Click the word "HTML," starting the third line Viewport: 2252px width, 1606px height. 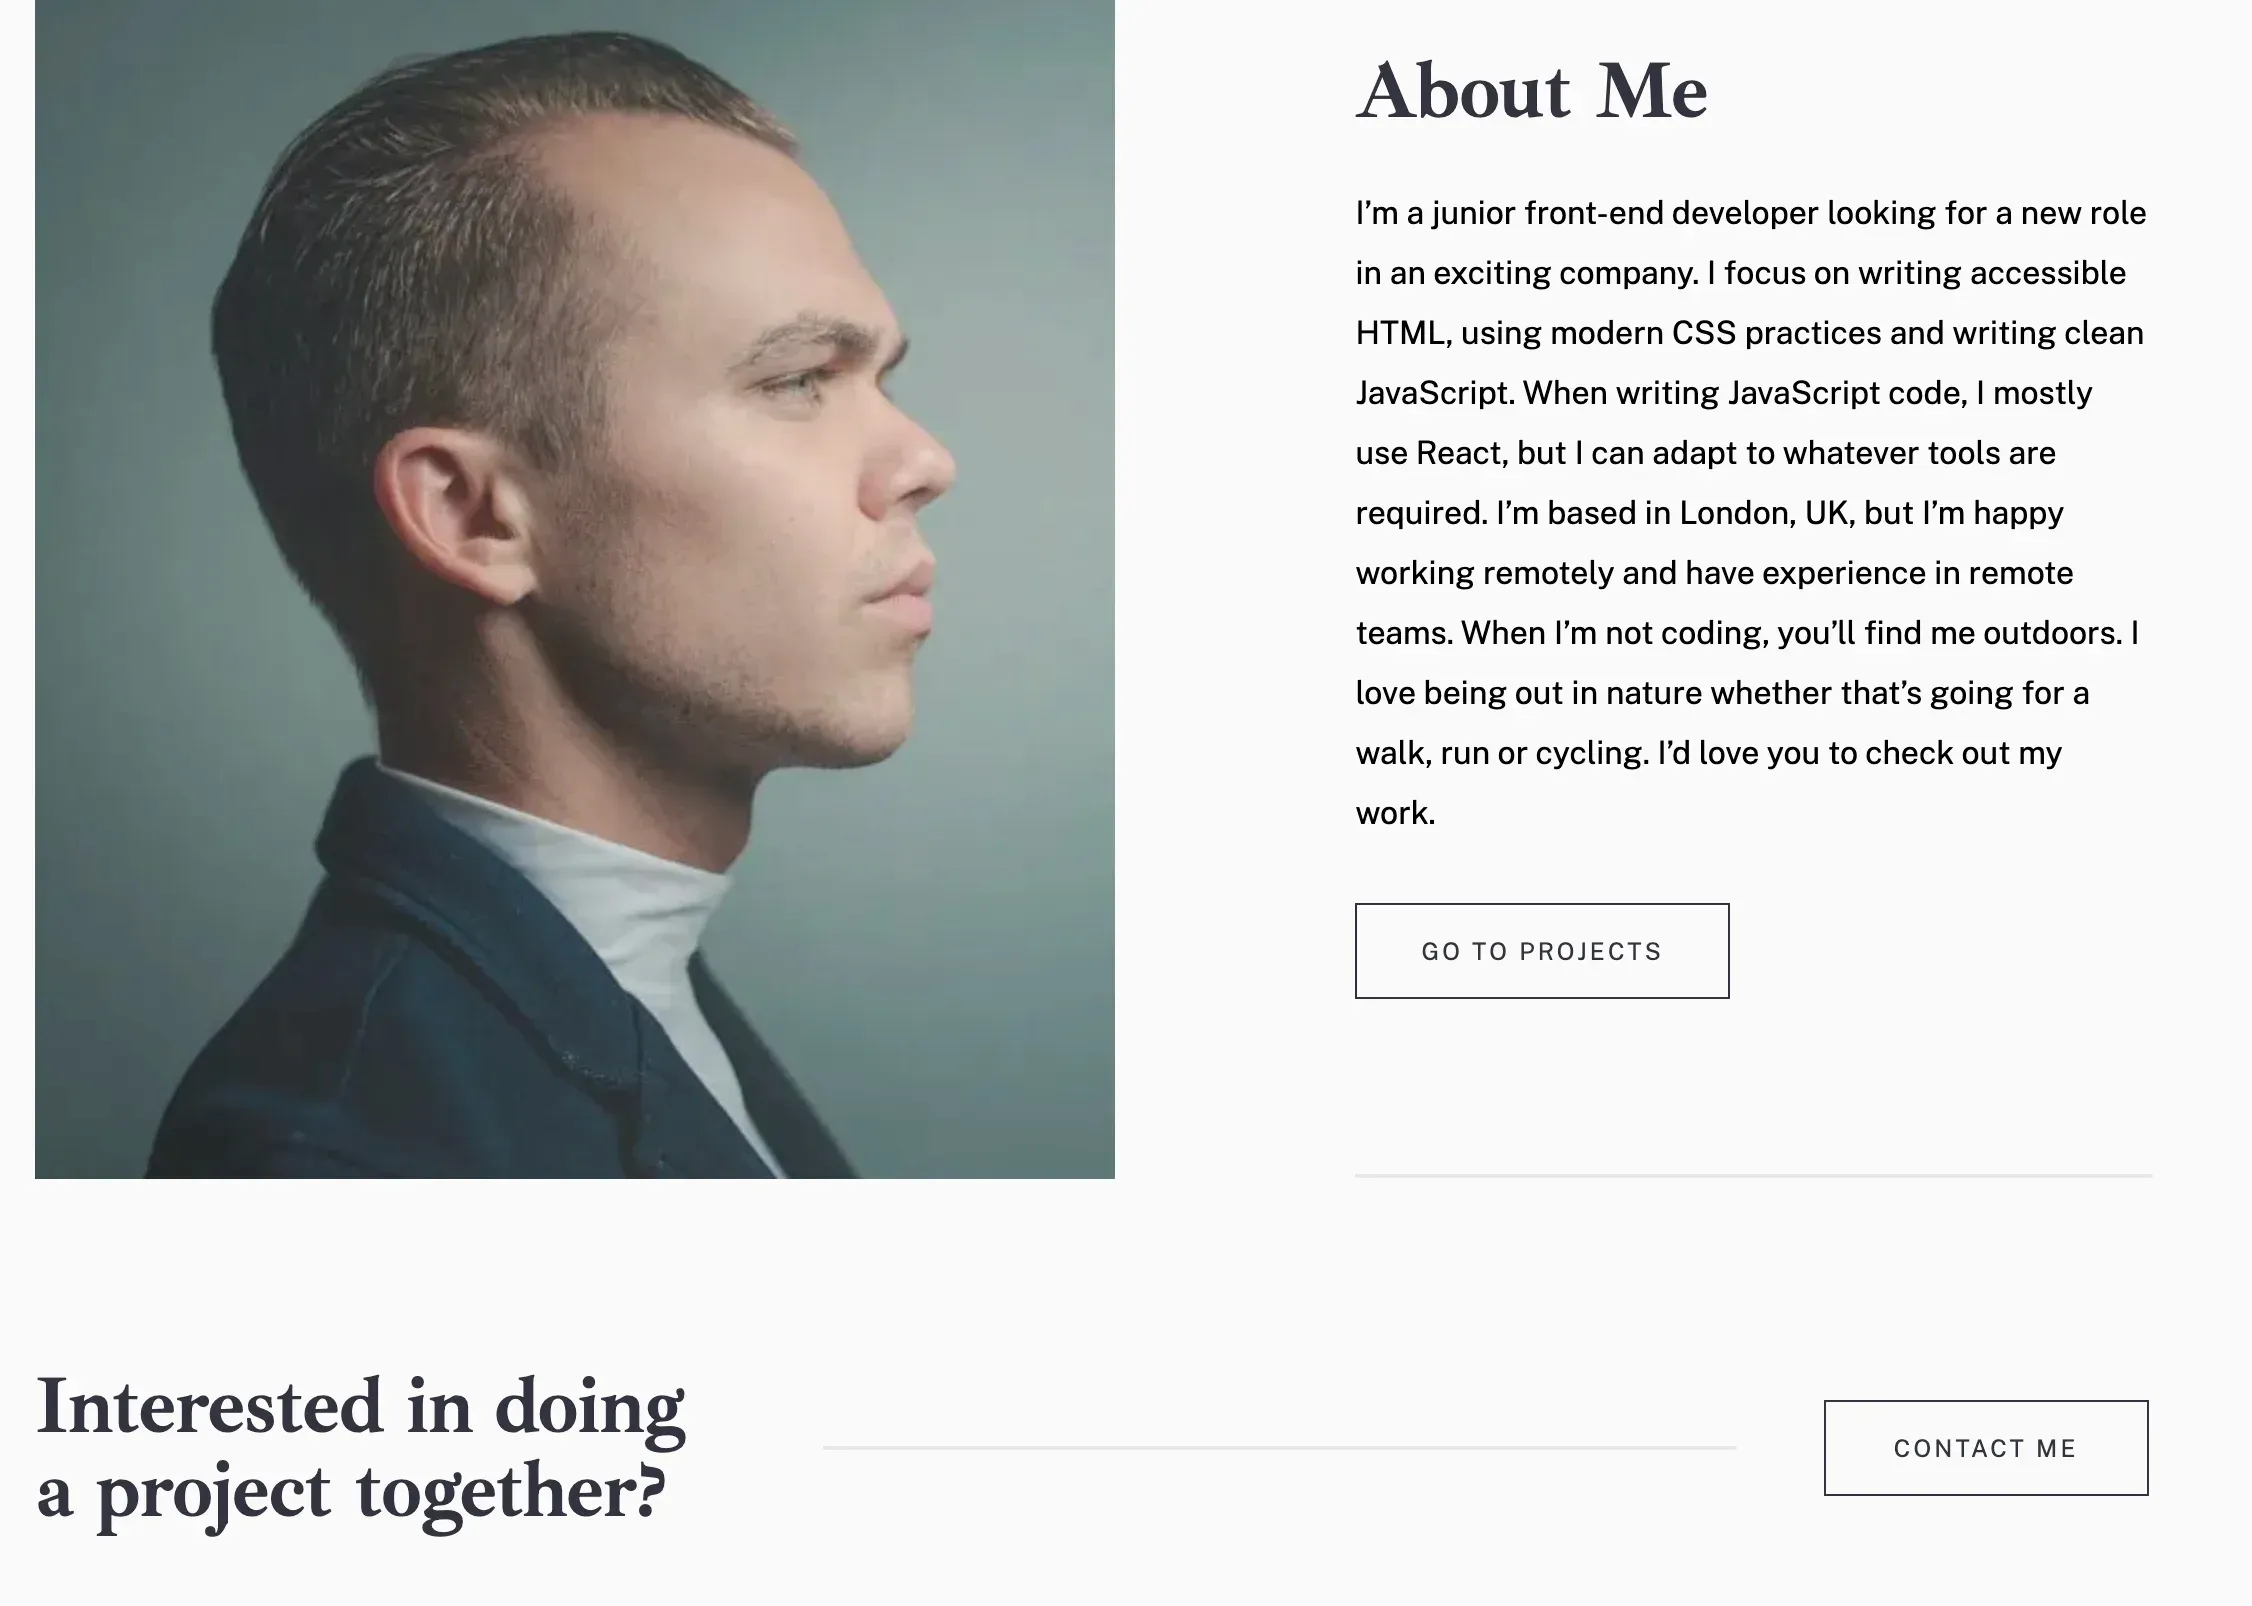pyautogui.click(x=1403, y=333)
